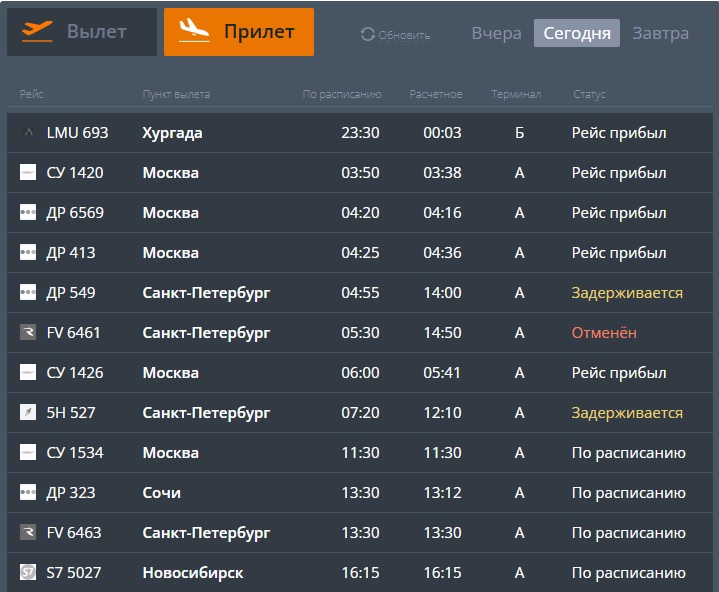Select the Прилет arrivals tab
719x592 pixels.
[239, 32]
